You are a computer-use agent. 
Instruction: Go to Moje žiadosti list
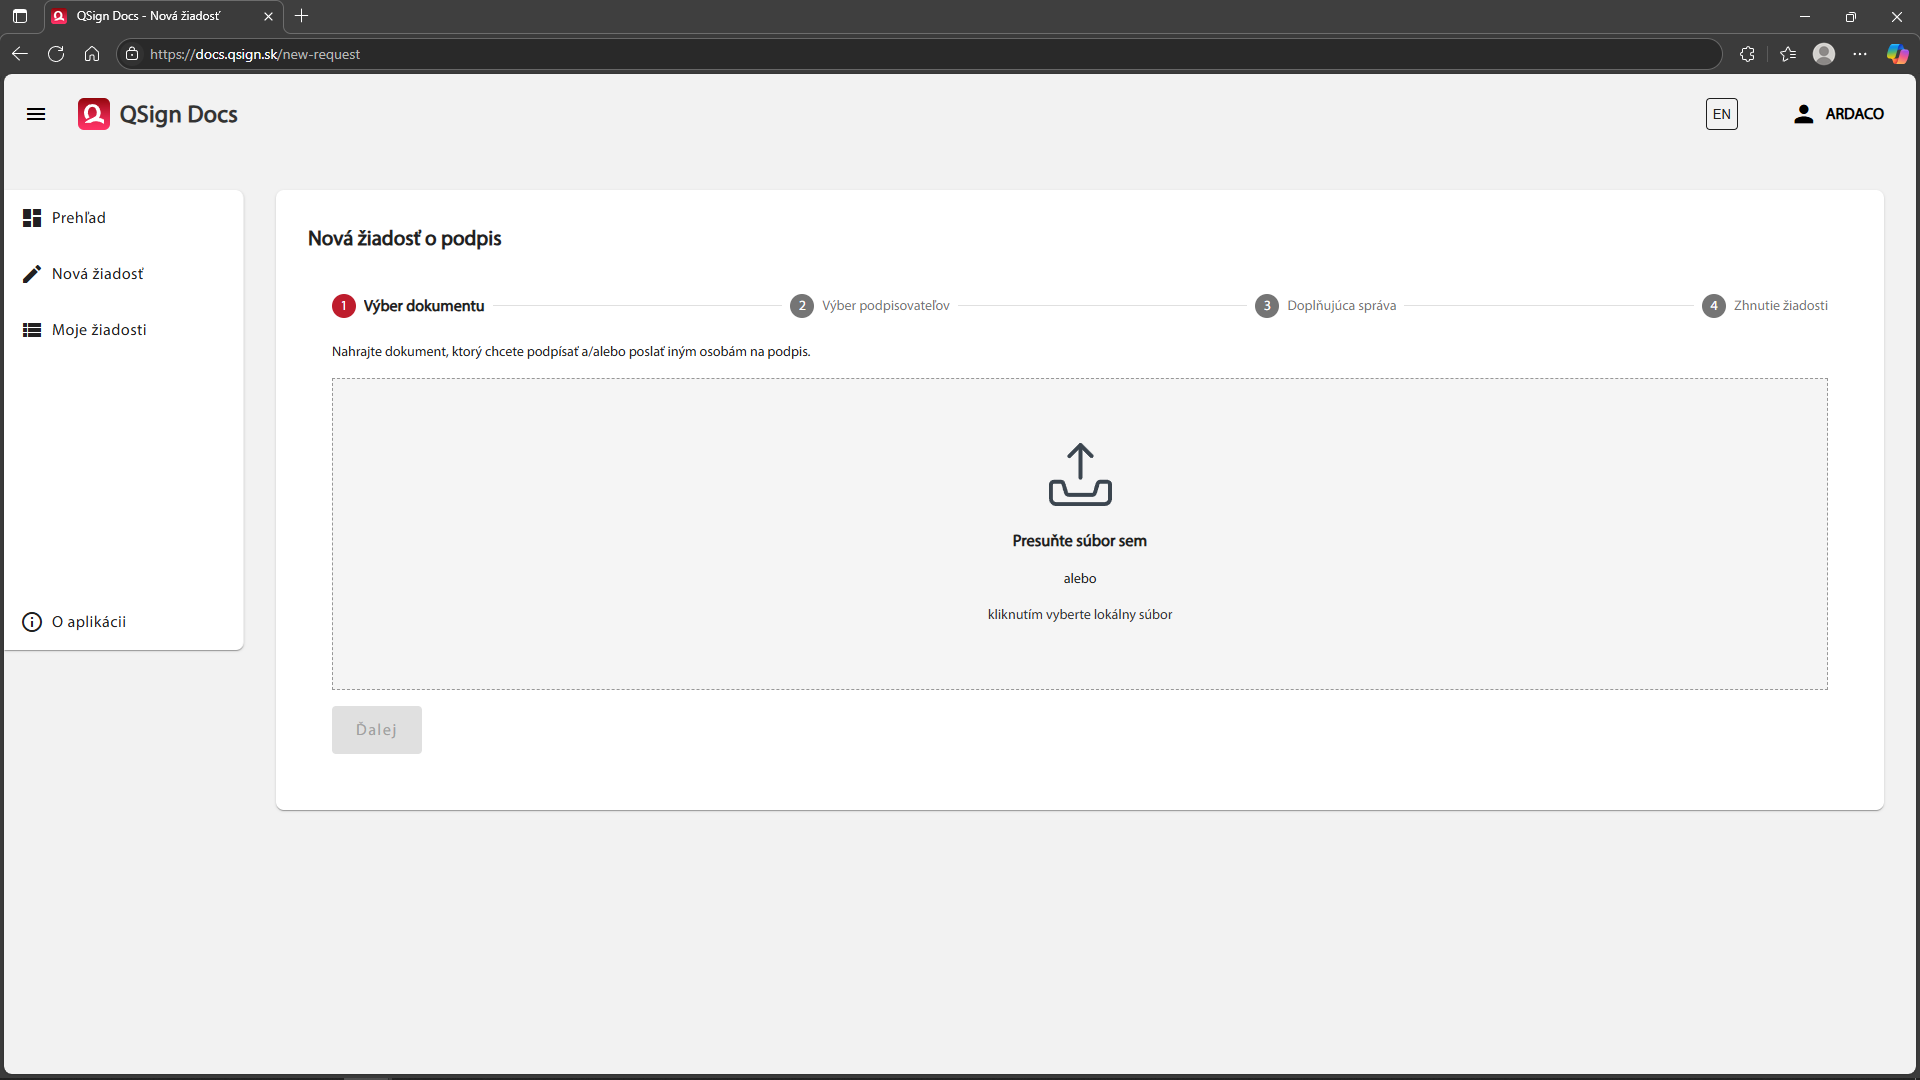98,330
